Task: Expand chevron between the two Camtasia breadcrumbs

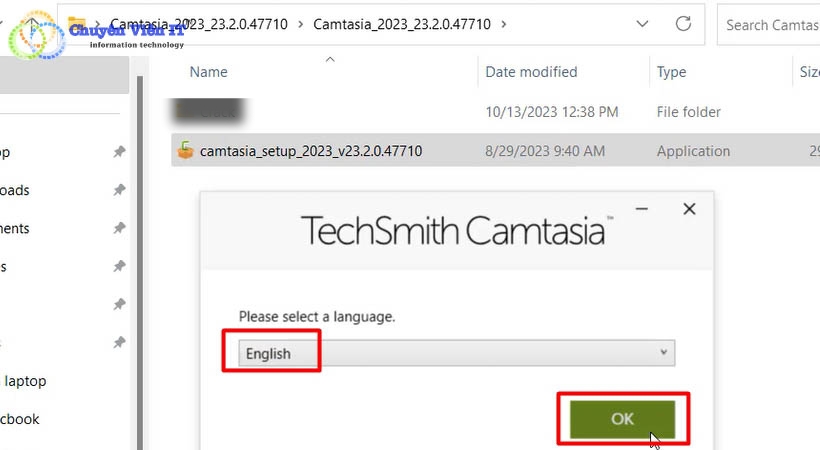Action: pos(300,24)
